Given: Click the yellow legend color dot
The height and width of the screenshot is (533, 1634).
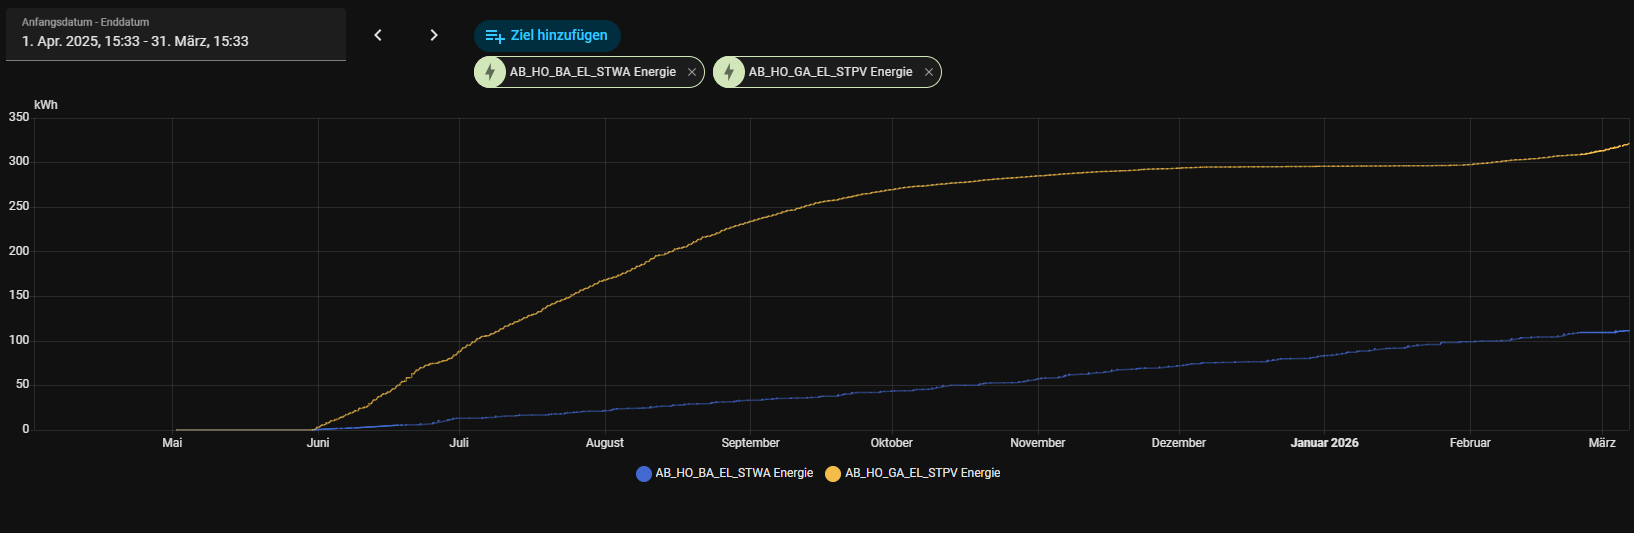Looking at the screenshot, I should (x=833, y=474).
